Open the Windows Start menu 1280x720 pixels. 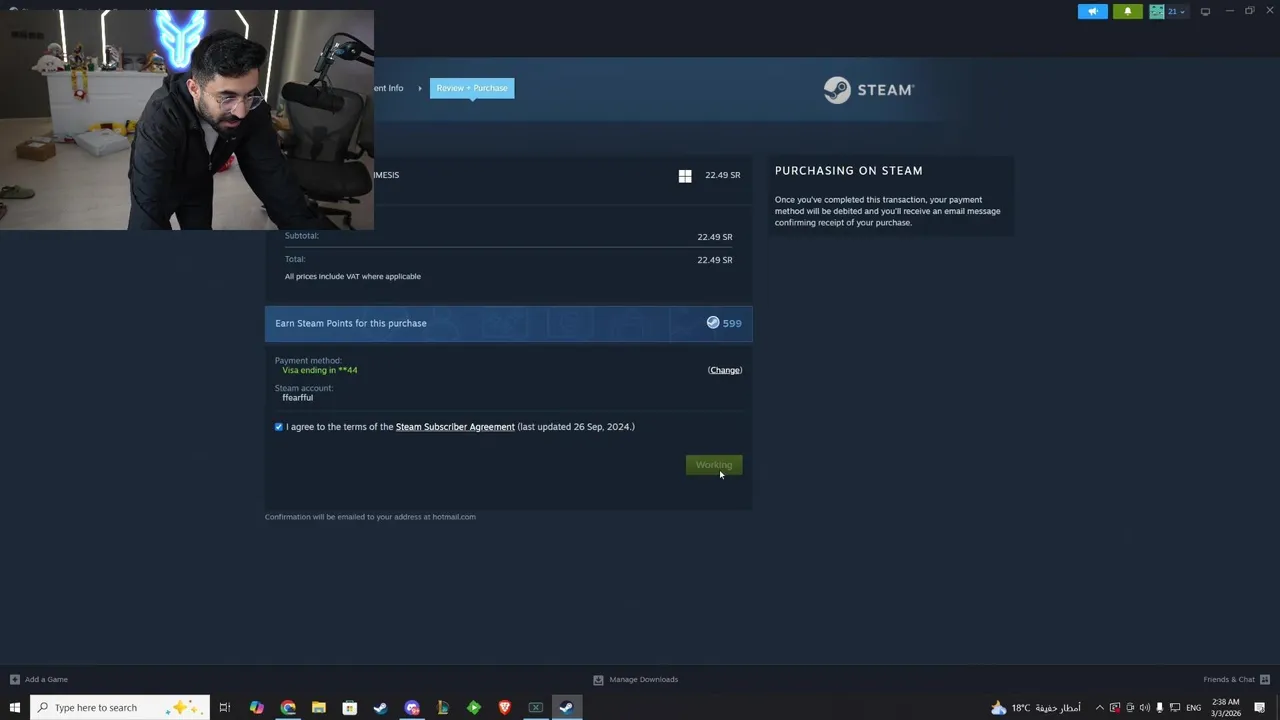pos(14,708)
